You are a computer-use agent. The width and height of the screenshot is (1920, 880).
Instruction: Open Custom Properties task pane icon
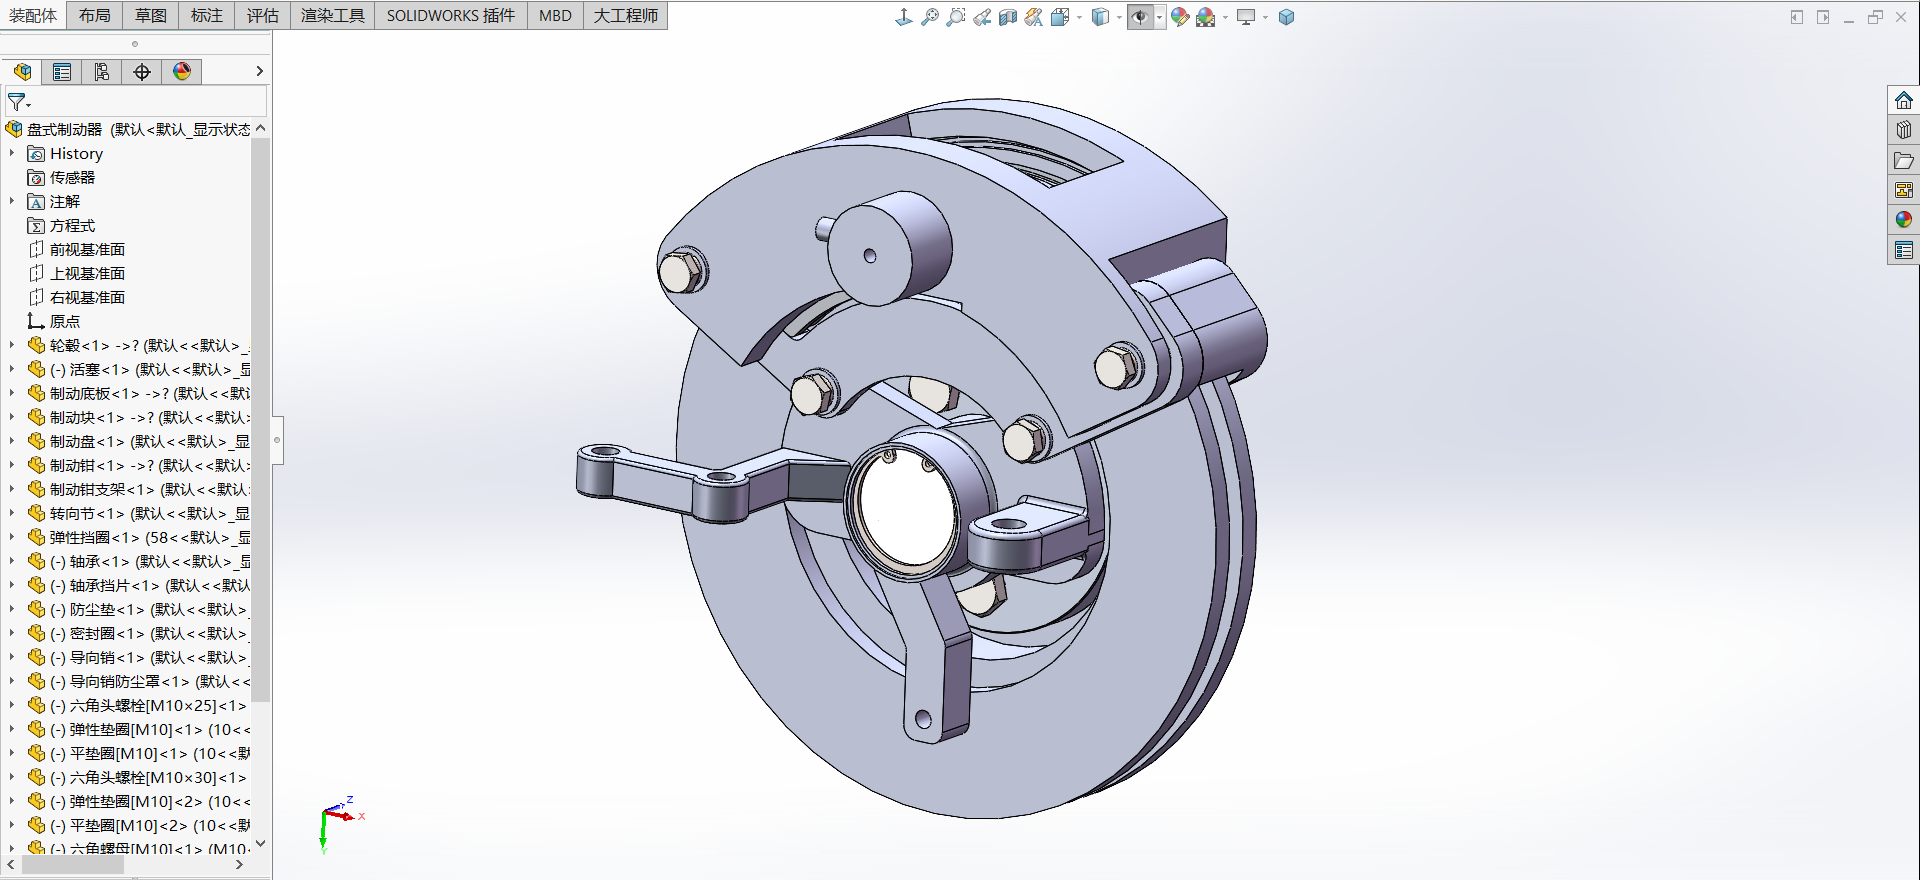coord(1903,249)
